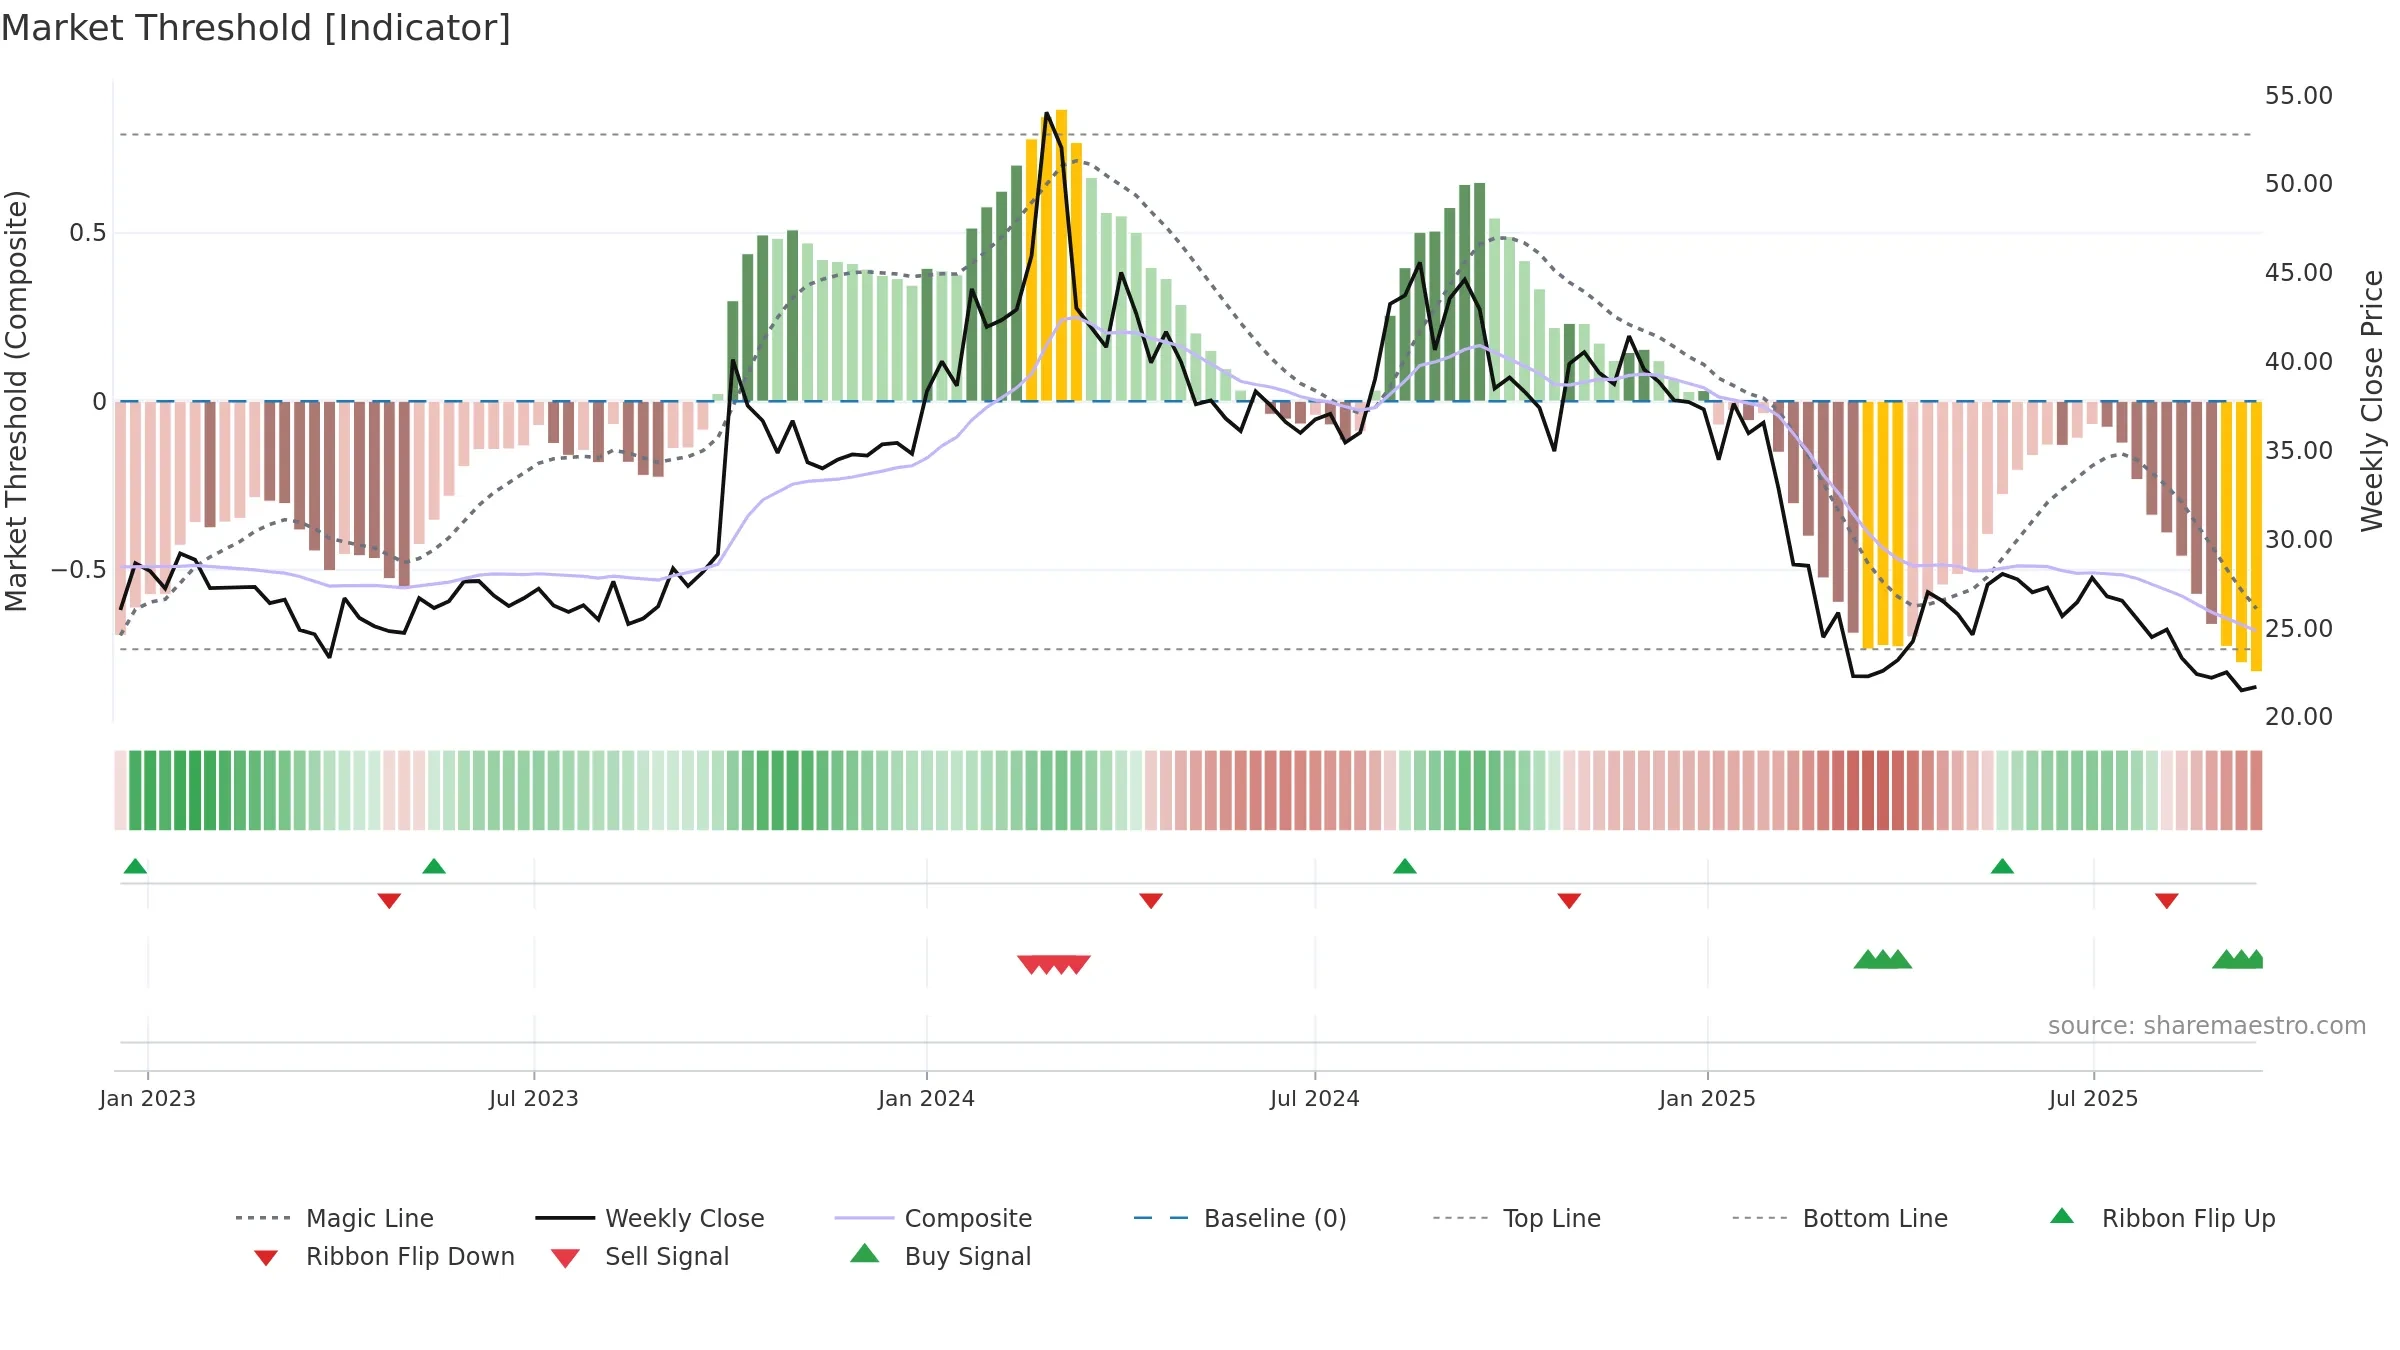
Task: Toggle the Bottom Line legend entry
Action: point(1840,1218)
